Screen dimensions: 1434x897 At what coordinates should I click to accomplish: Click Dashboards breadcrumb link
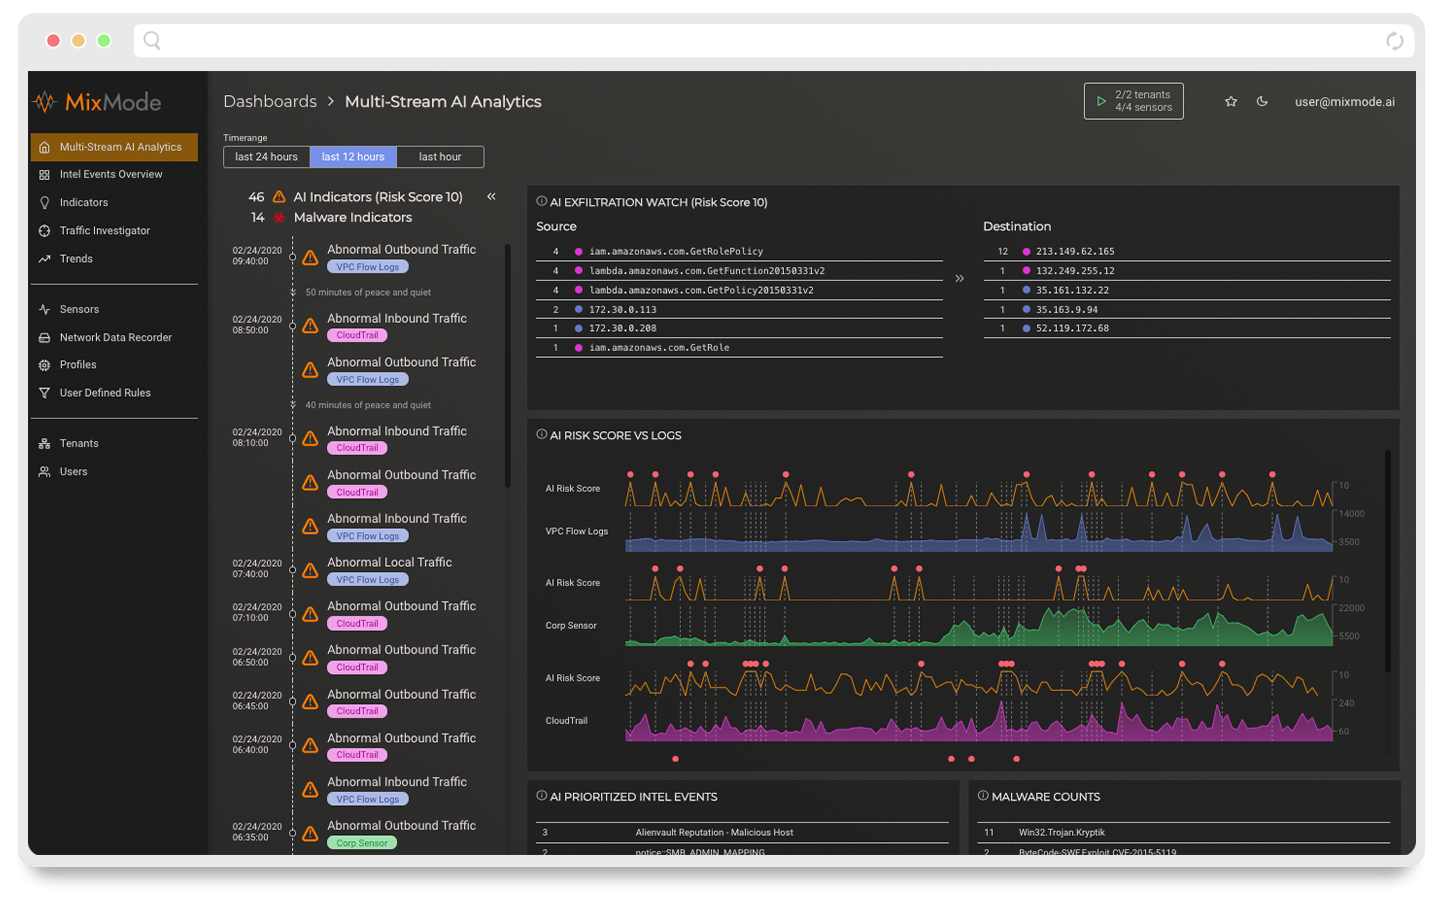click(270, 102)
